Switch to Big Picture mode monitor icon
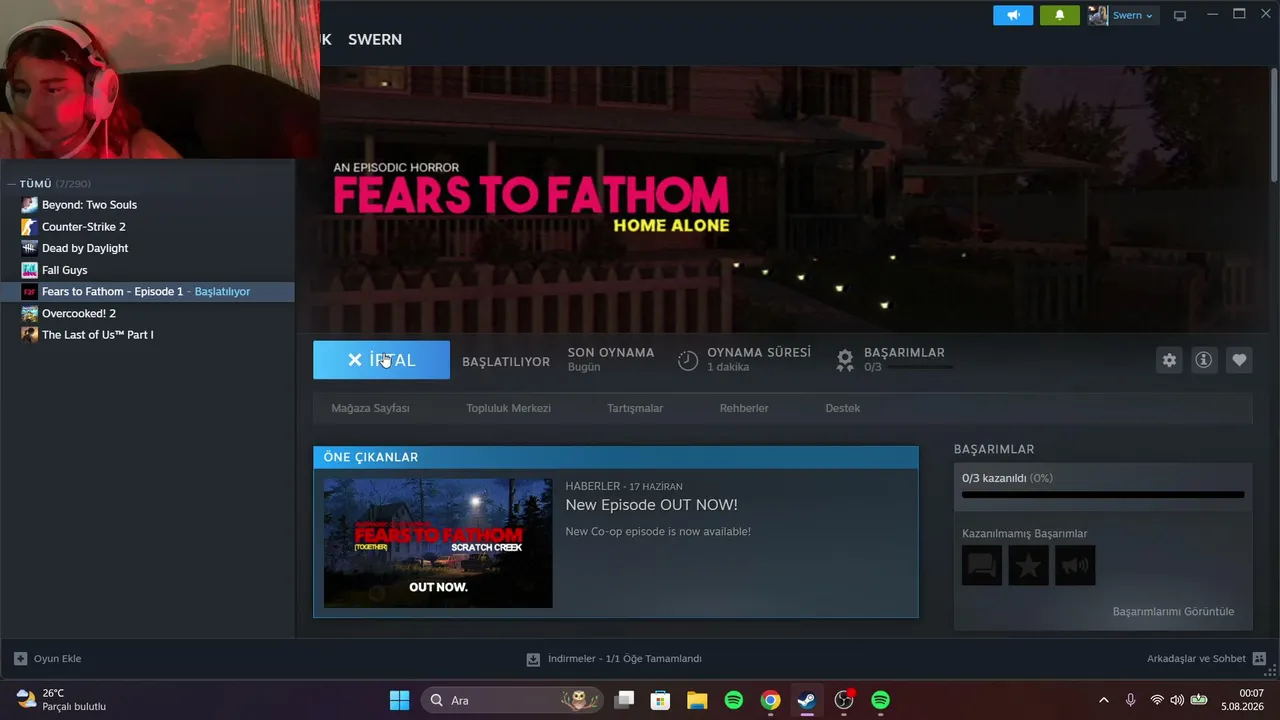1280x720 pixels. click(1180, 15)
